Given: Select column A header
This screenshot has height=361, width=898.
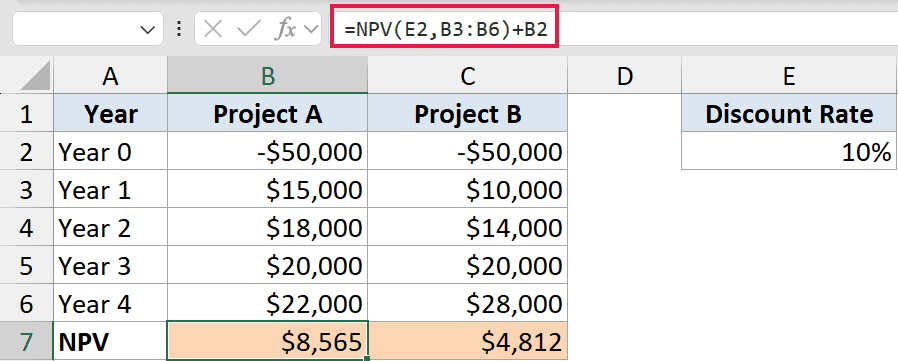Looking at the screenshot, I should point(110,76).
